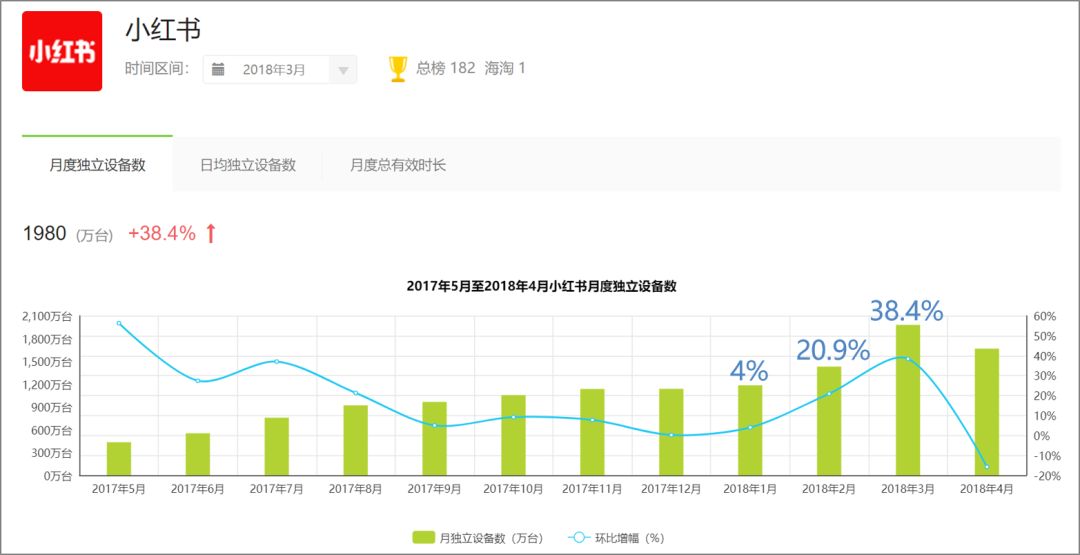Click the 小红书 app title text
Screen dimensions: 1080x555
point(163,30)
